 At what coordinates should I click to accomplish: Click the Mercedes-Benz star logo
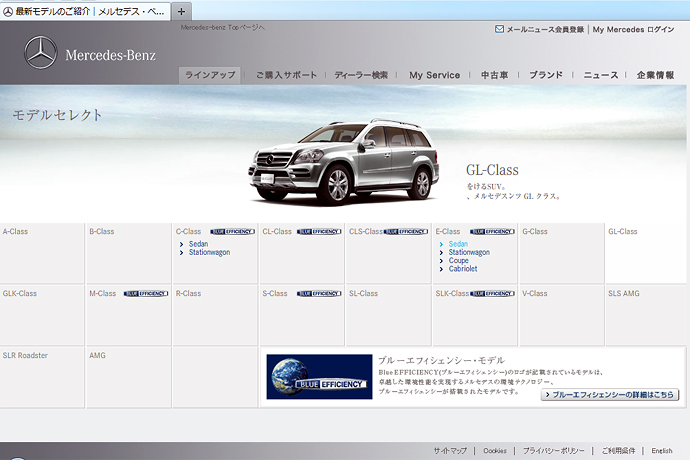tap(40, 53)
